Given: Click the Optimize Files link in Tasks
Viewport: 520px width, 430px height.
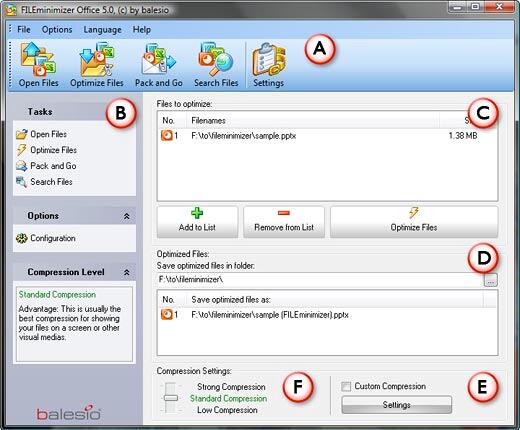Looking at the screenshot, I should click(54, 150).
